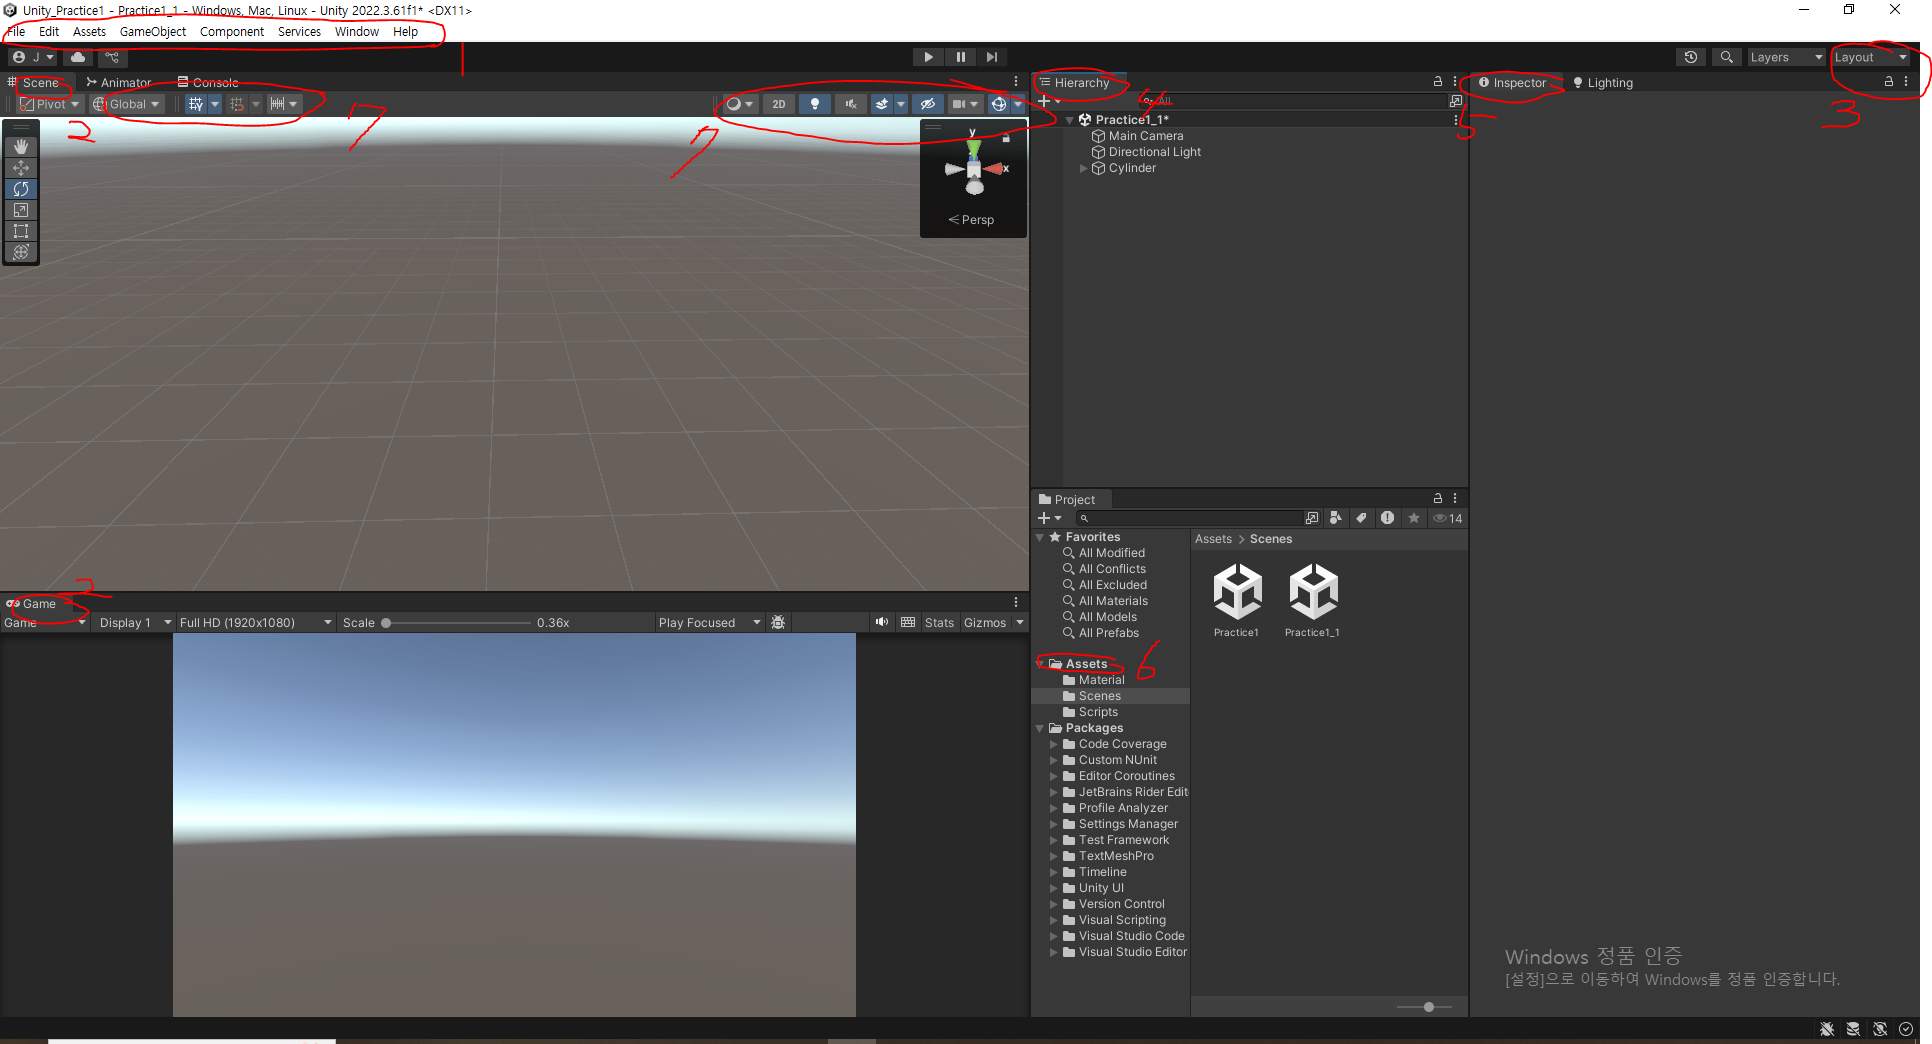
Task: Toggle grid visibility in Scene view
Action: (196, 104)
